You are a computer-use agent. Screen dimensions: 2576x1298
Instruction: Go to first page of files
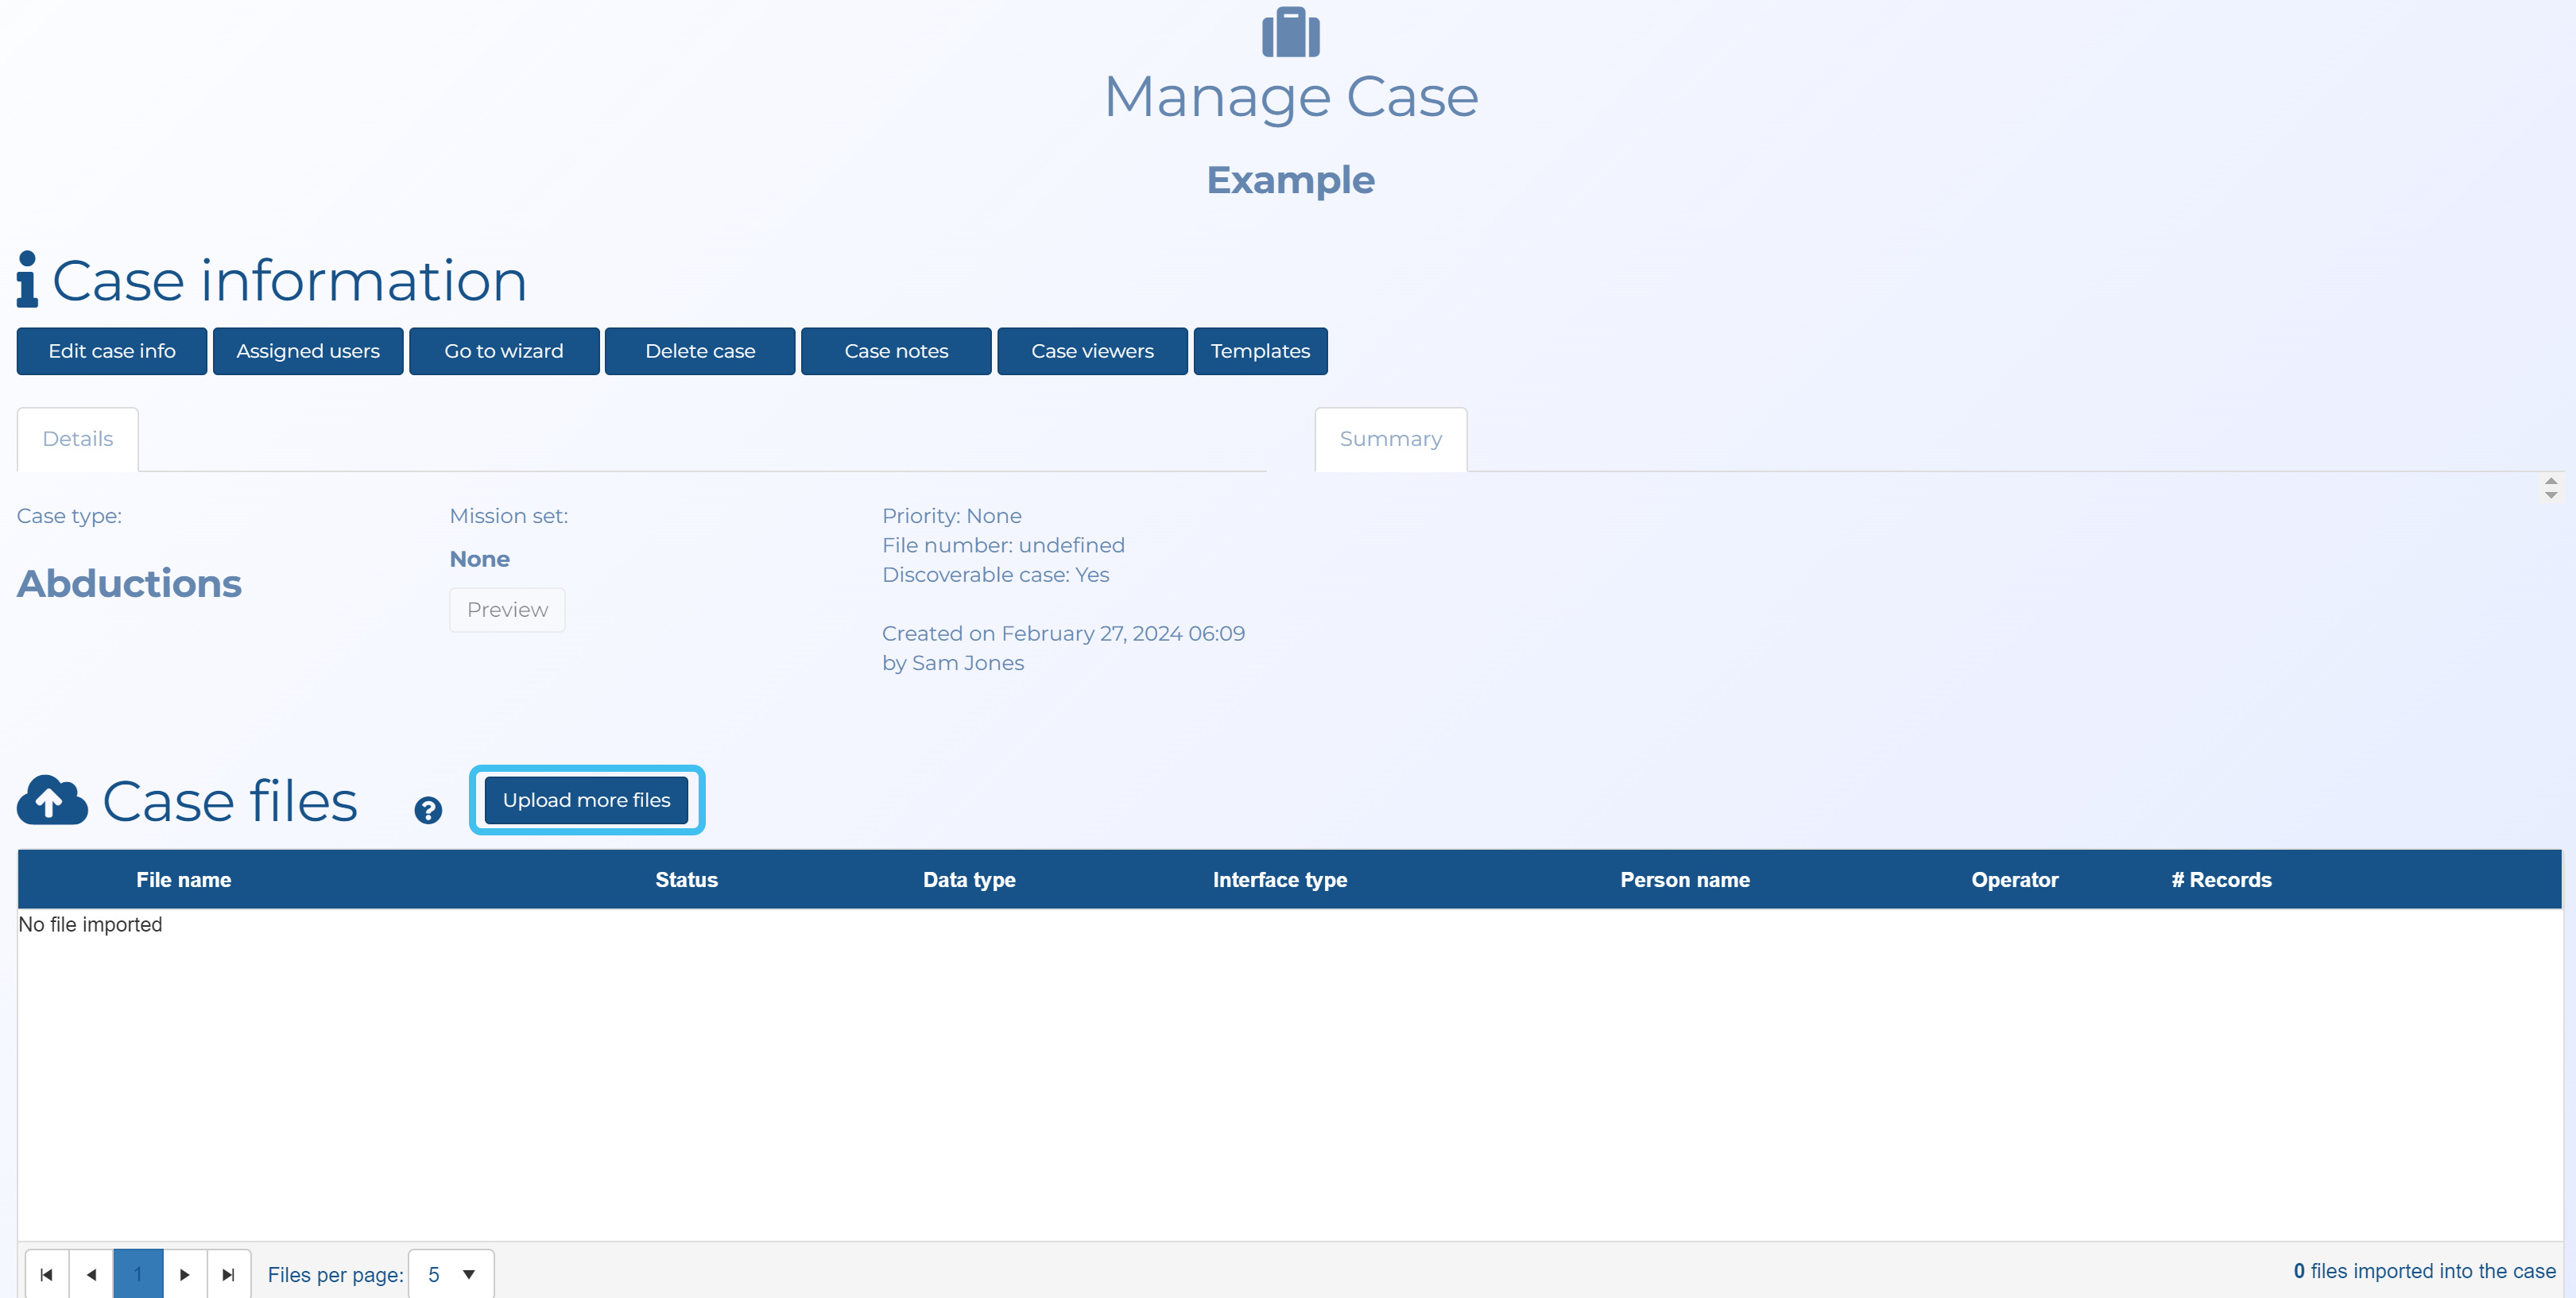tap(46, 1274)
